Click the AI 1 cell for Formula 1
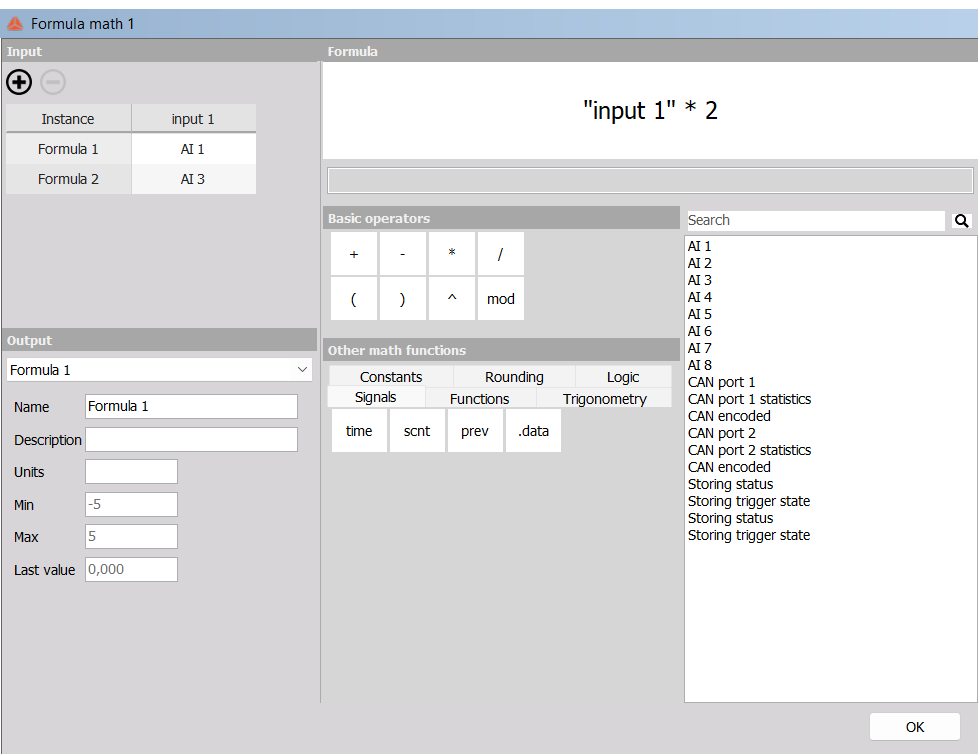The width and height of the screenshot is (978, 754). [x=193, y=149]
